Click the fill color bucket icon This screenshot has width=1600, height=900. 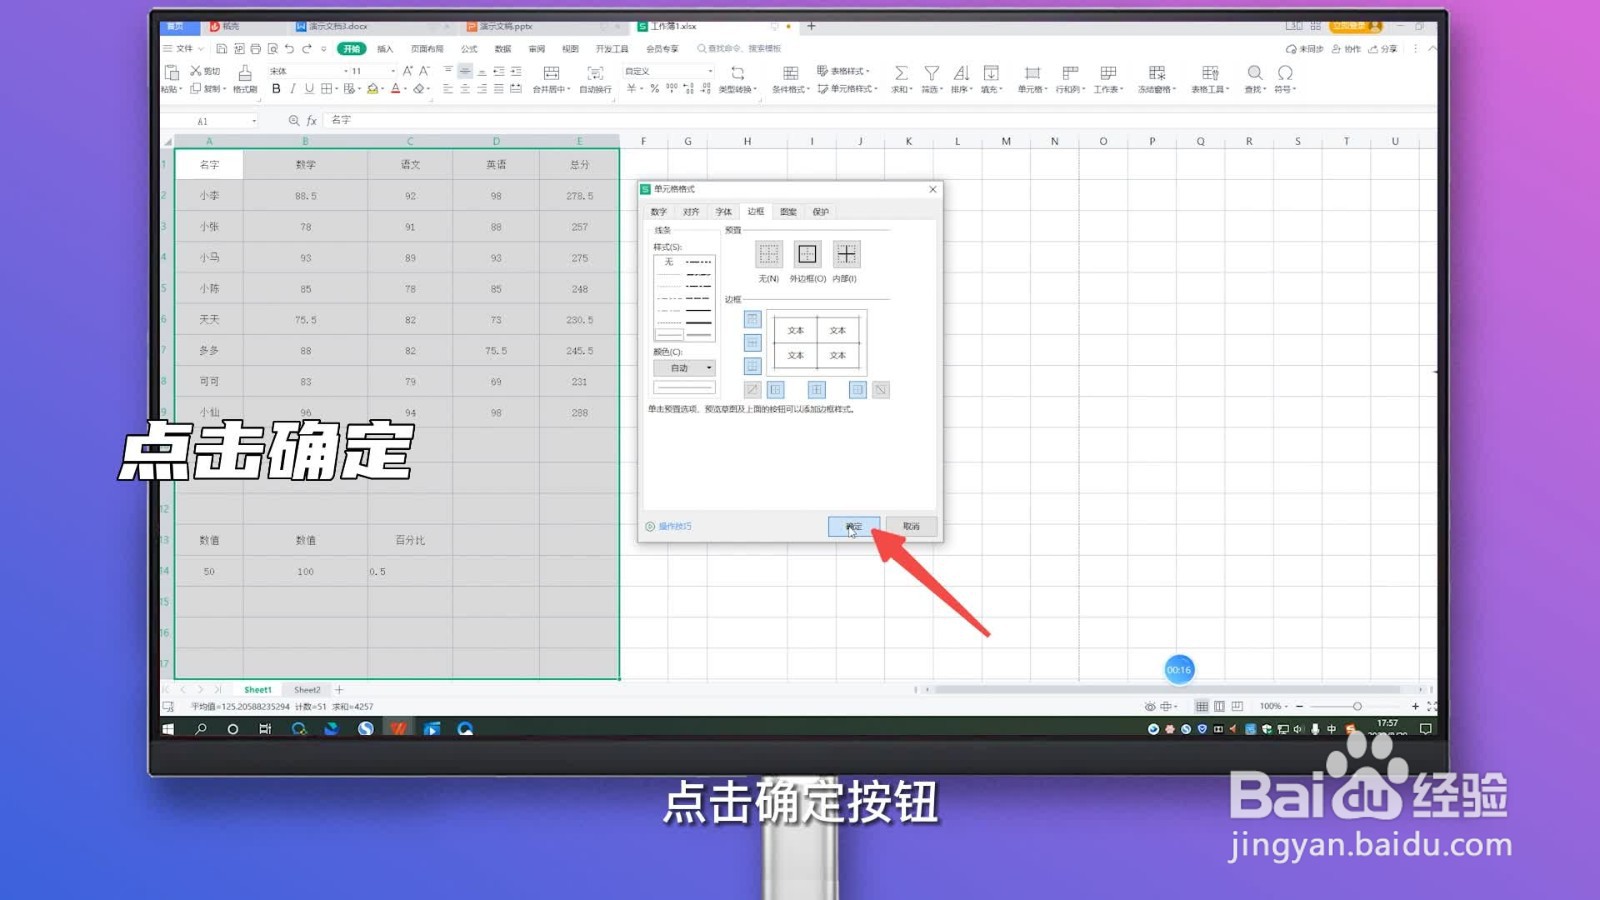pos(373,89)
